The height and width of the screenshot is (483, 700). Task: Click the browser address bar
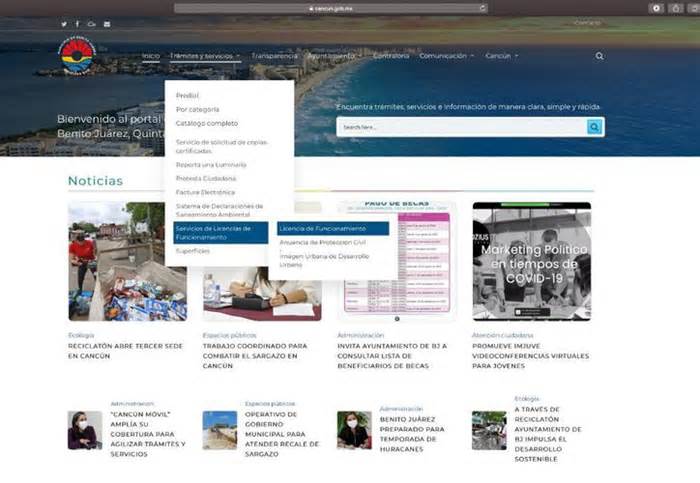[x=330, y=8]
